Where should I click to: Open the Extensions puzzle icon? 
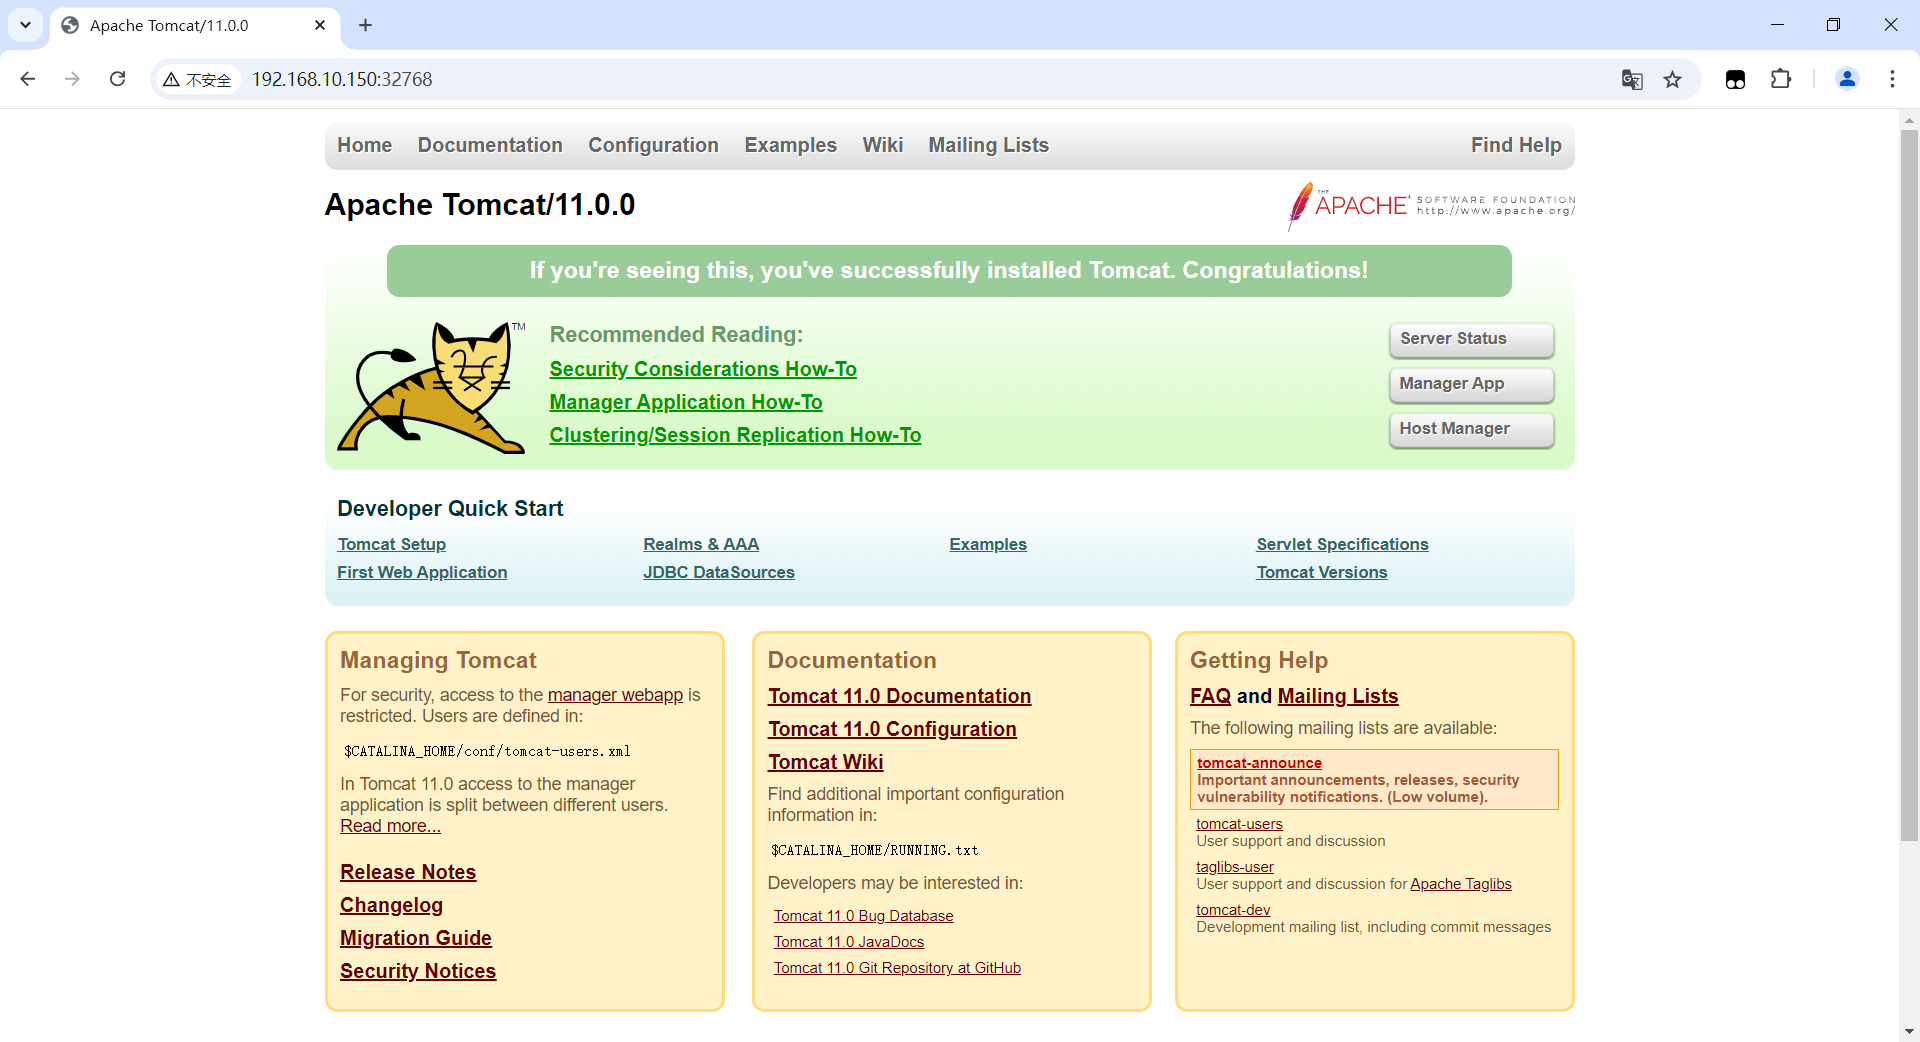tap(1781, 79)
